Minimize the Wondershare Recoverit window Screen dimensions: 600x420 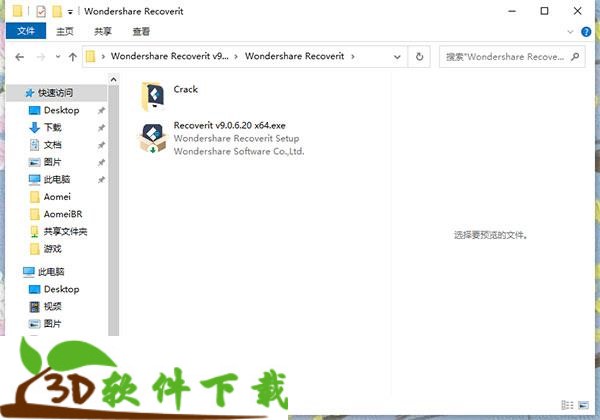coord(512,11)
